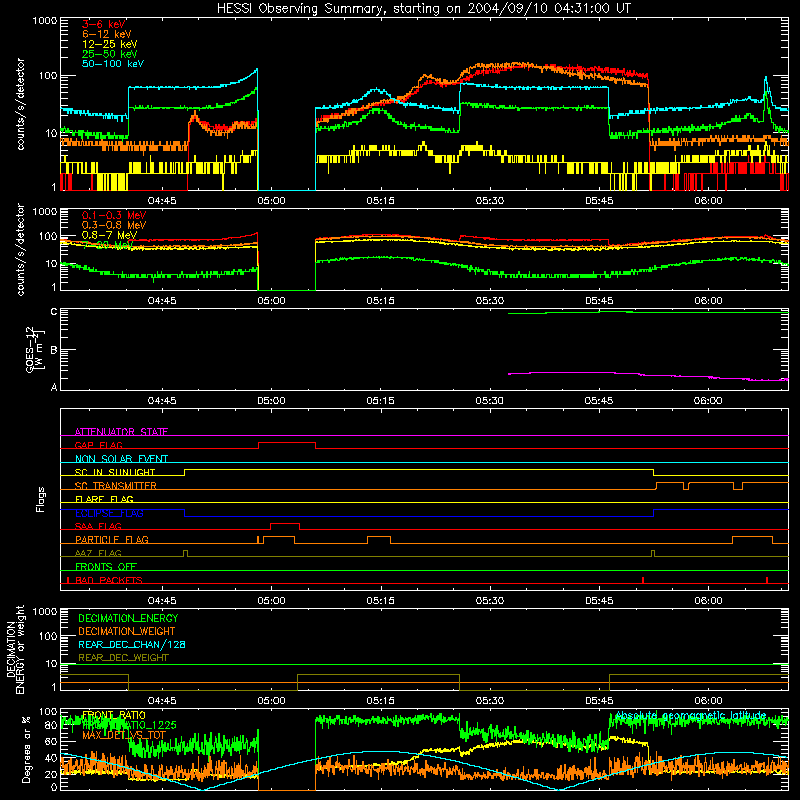Select the 50-100 keV legend label

(113, 64)
